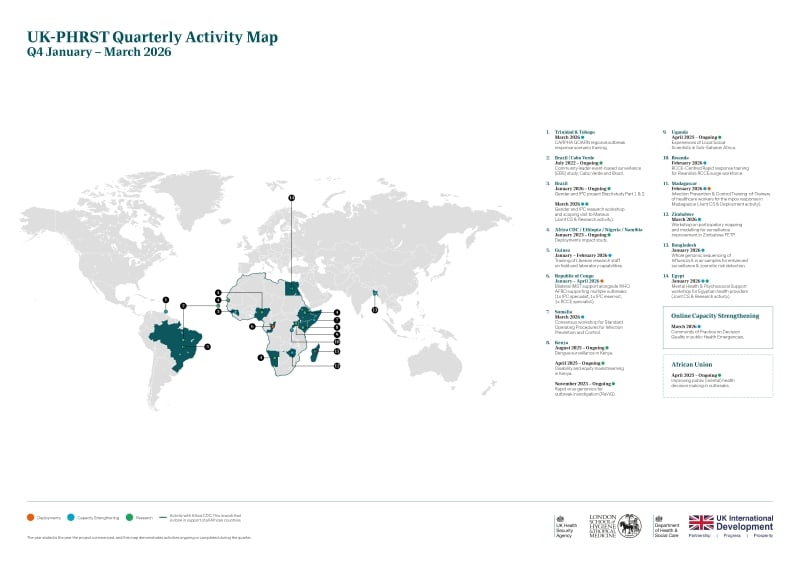This screenshot has height=566, width=800.
Task: Click the 'Madagascar' list heading
Action: (x=684, y=184)
